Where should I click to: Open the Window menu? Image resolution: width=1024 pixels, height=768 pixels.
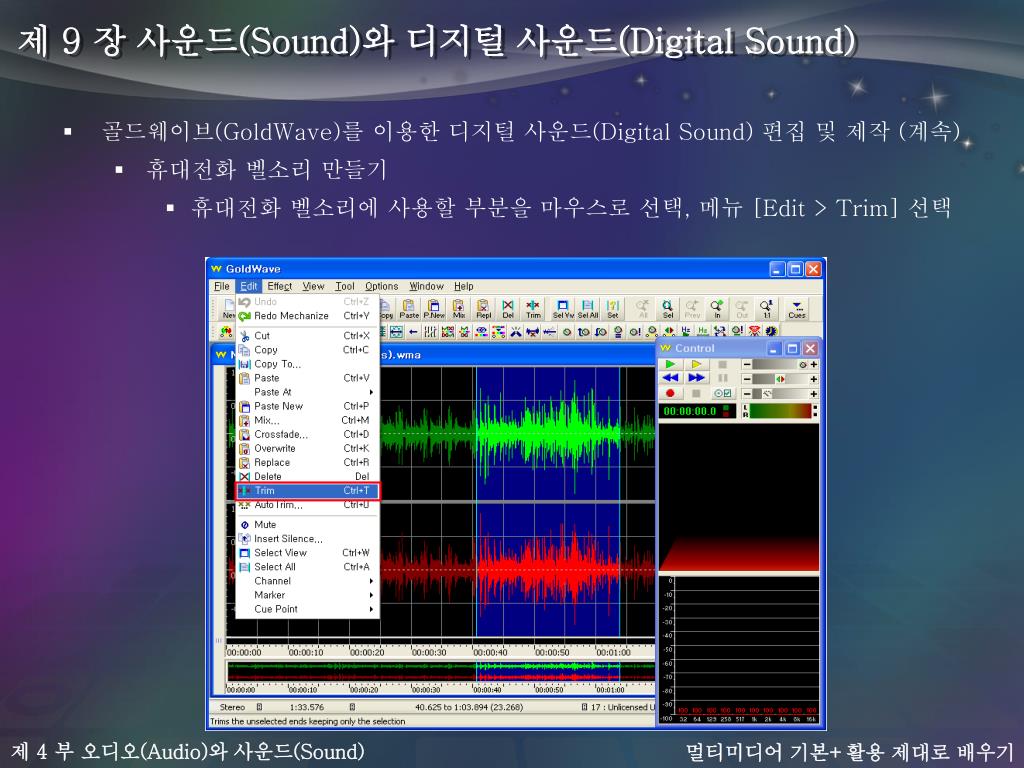click(426, 286)
